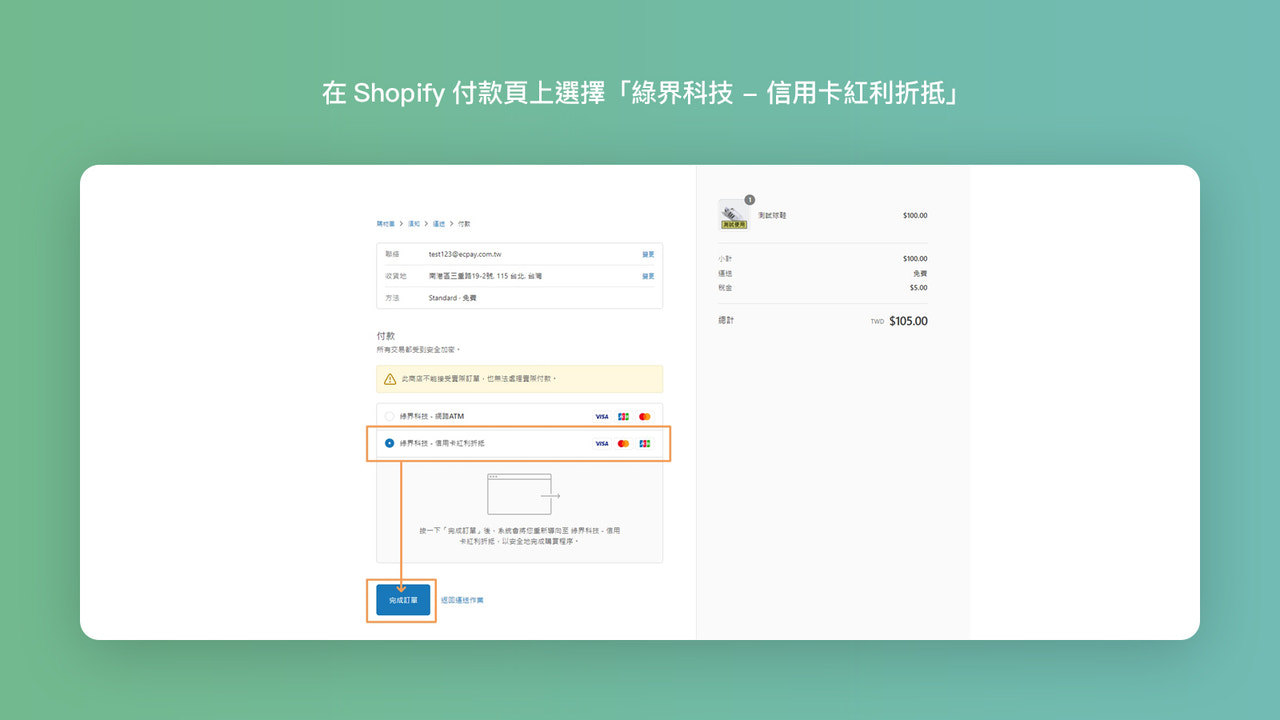1280x720 pixels.
Task: Click the redirect text mentioning 完成訂單
Action: point(519,535)
